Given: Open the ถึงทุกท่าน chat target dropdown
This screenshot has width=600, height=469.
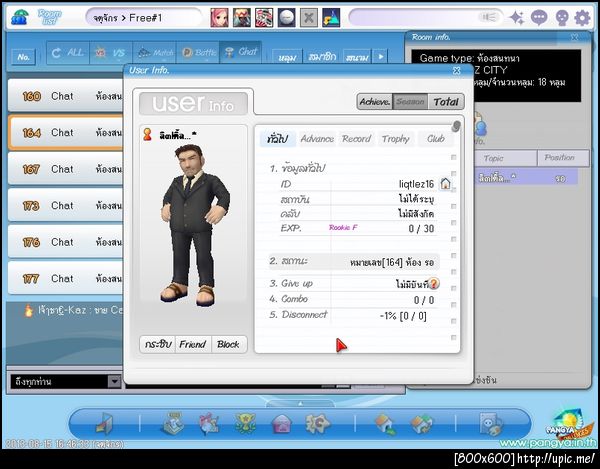Looking at the screenshot, I should click(x=114, y=381).
